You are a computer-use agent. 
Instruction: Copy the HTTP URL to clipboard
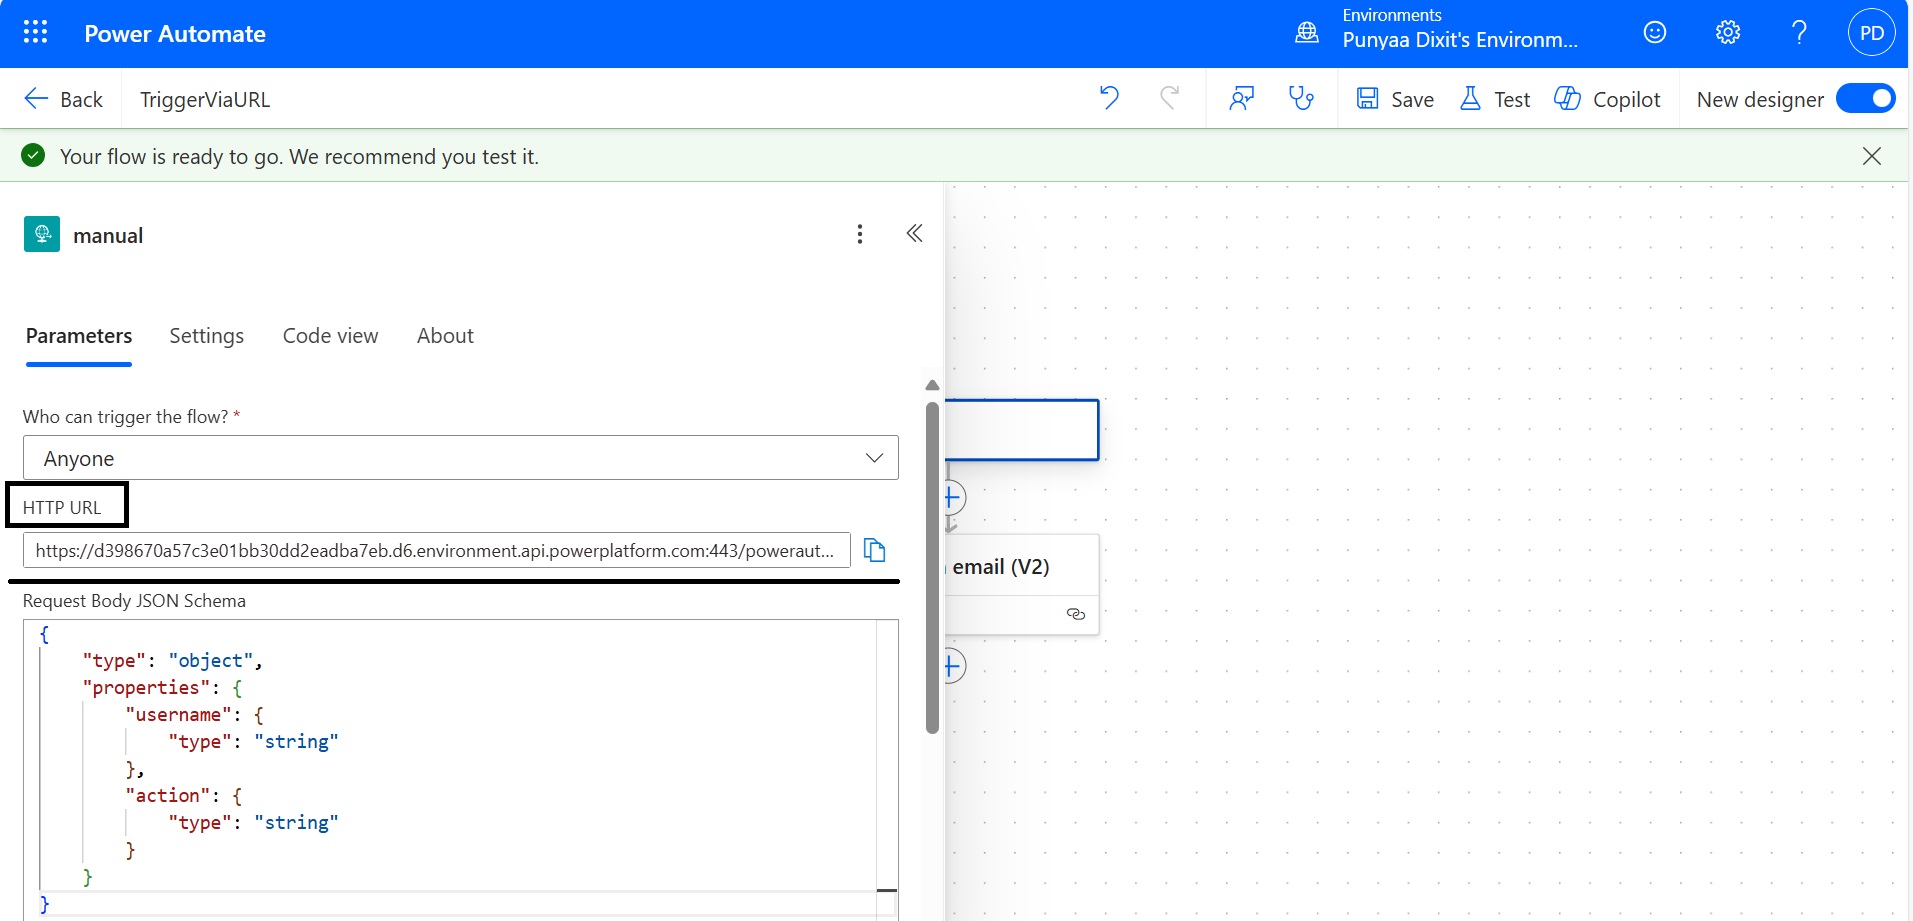pyautogui.click(x=874, y=550)
